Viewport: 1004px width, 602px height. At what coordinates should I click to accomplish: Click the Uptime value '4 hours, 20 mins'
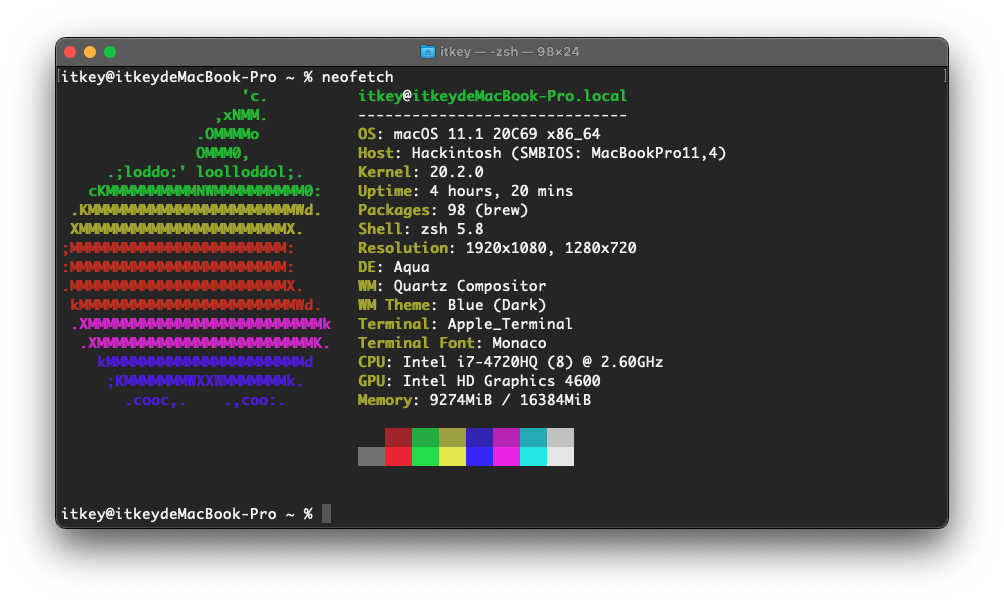pyautogui.click(x=501, y=191)
